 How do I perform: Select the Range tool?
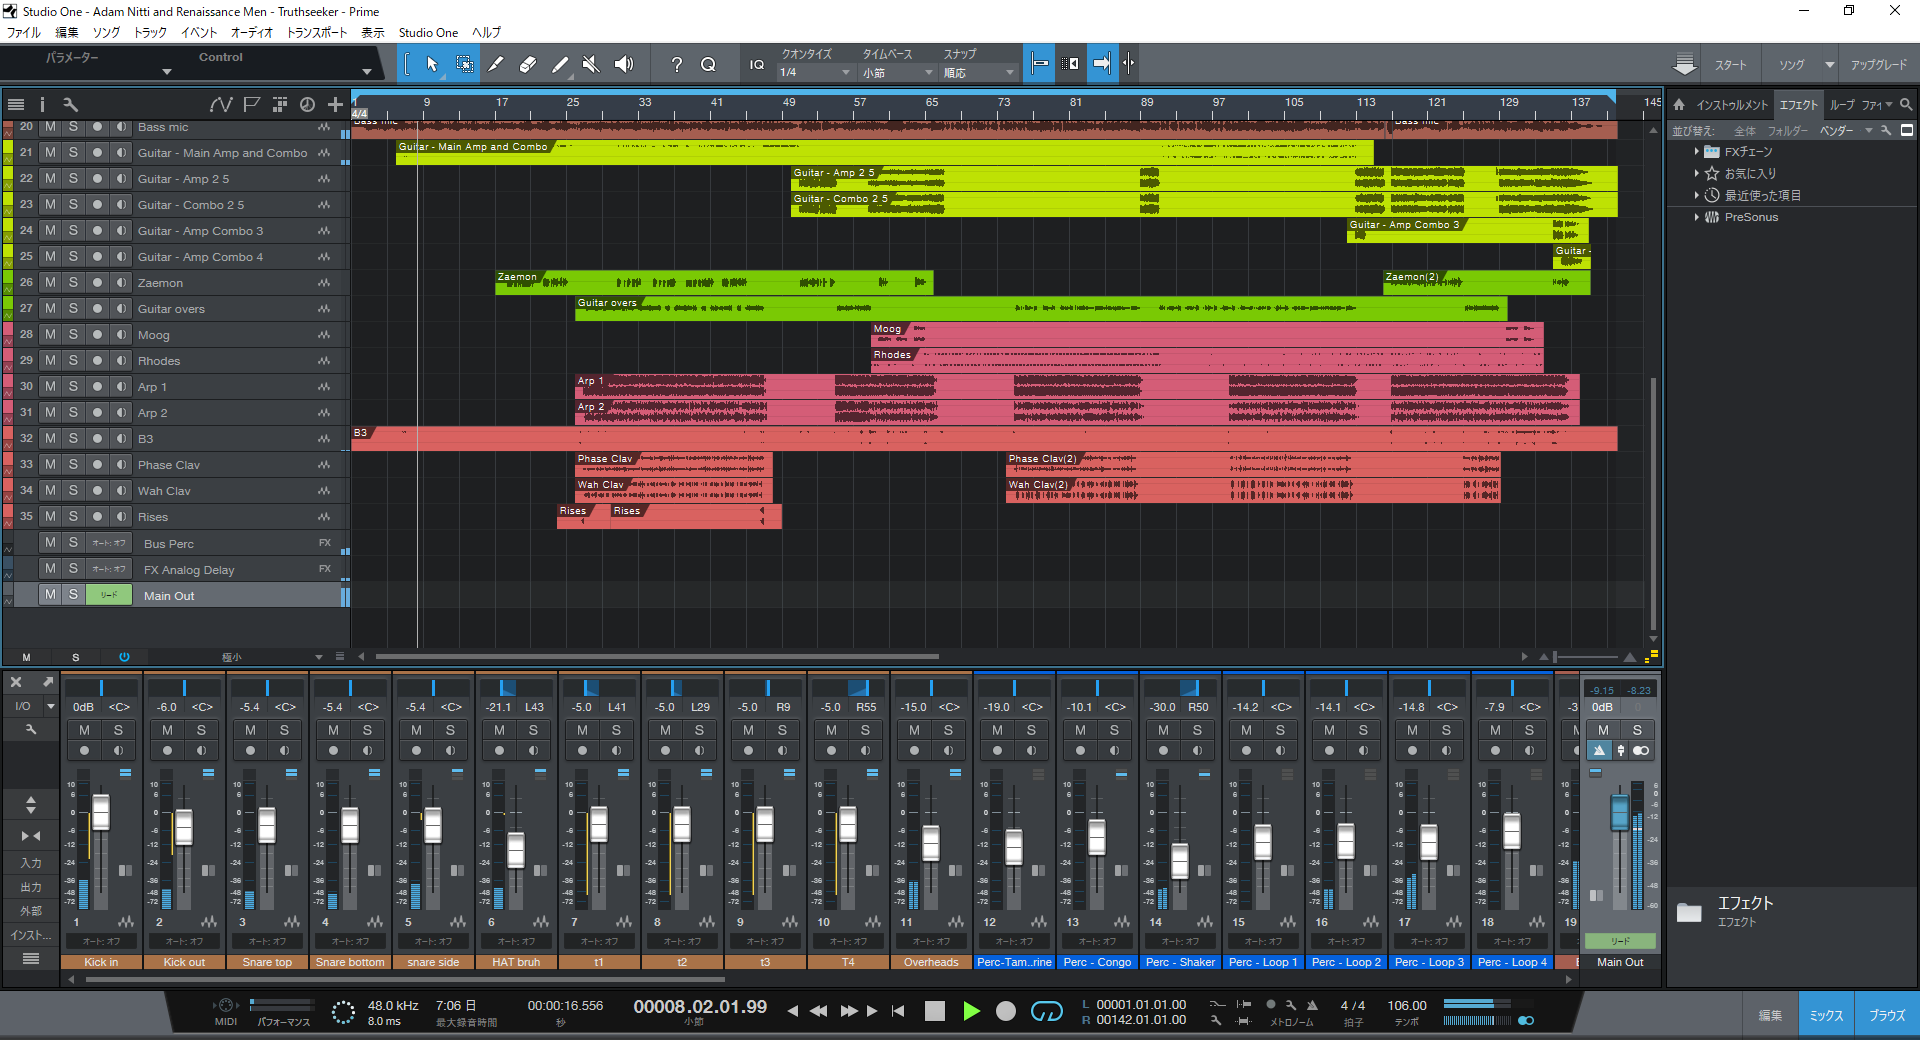point(465,65)
